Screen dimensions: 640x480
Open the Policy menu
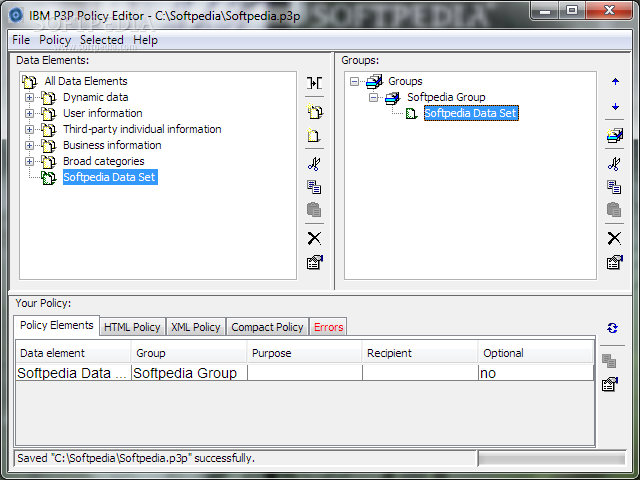[x=55, y=40]
